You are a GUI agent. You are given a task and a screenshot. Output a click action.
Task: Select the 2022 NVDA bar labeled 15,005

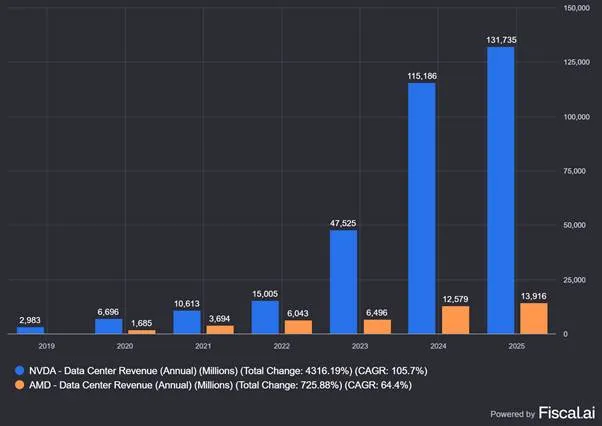pyautogui.click(x=265, y=317)
